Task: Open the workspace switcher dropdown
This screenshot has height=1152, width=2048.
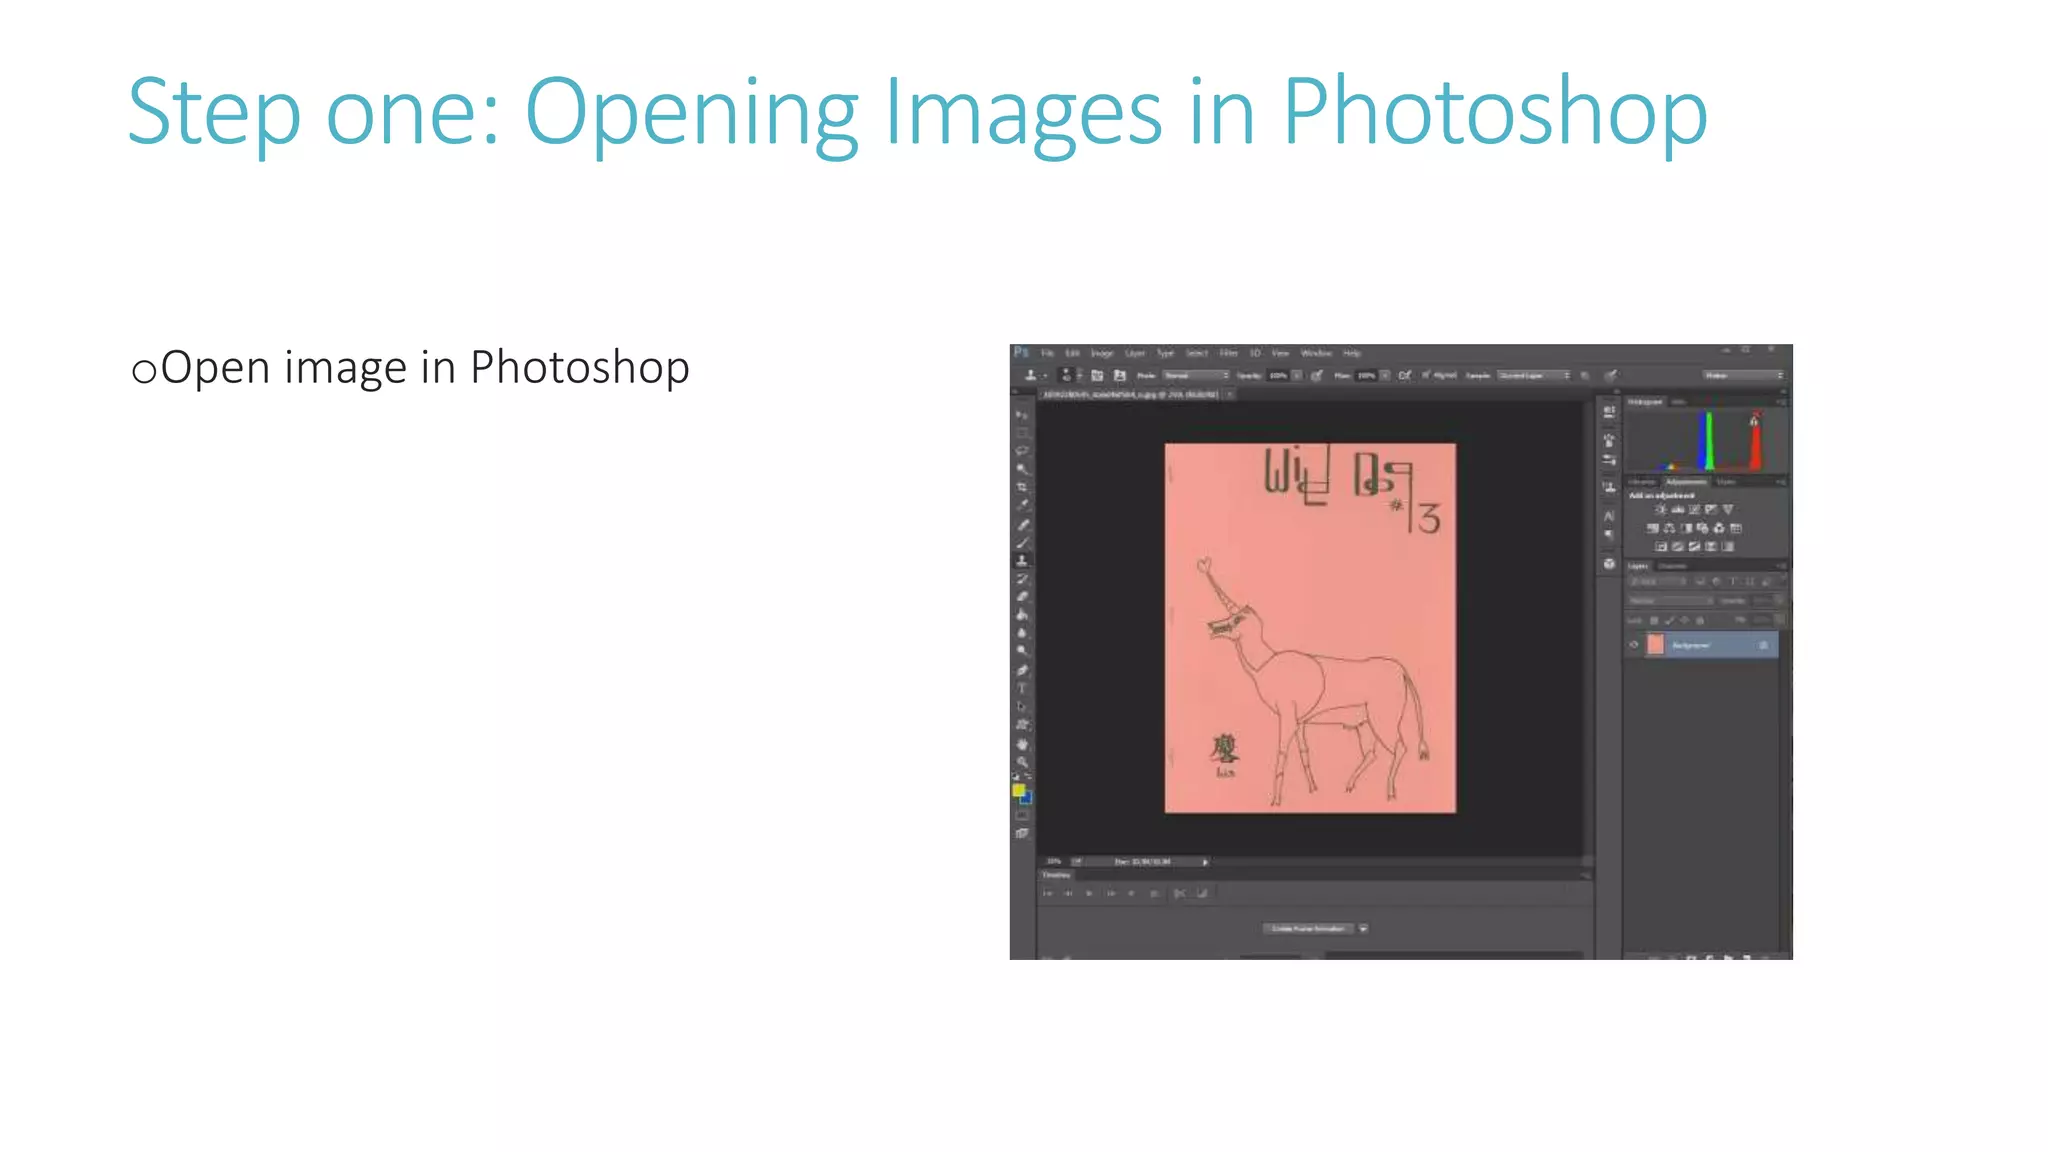Action: coord(1744,375)
